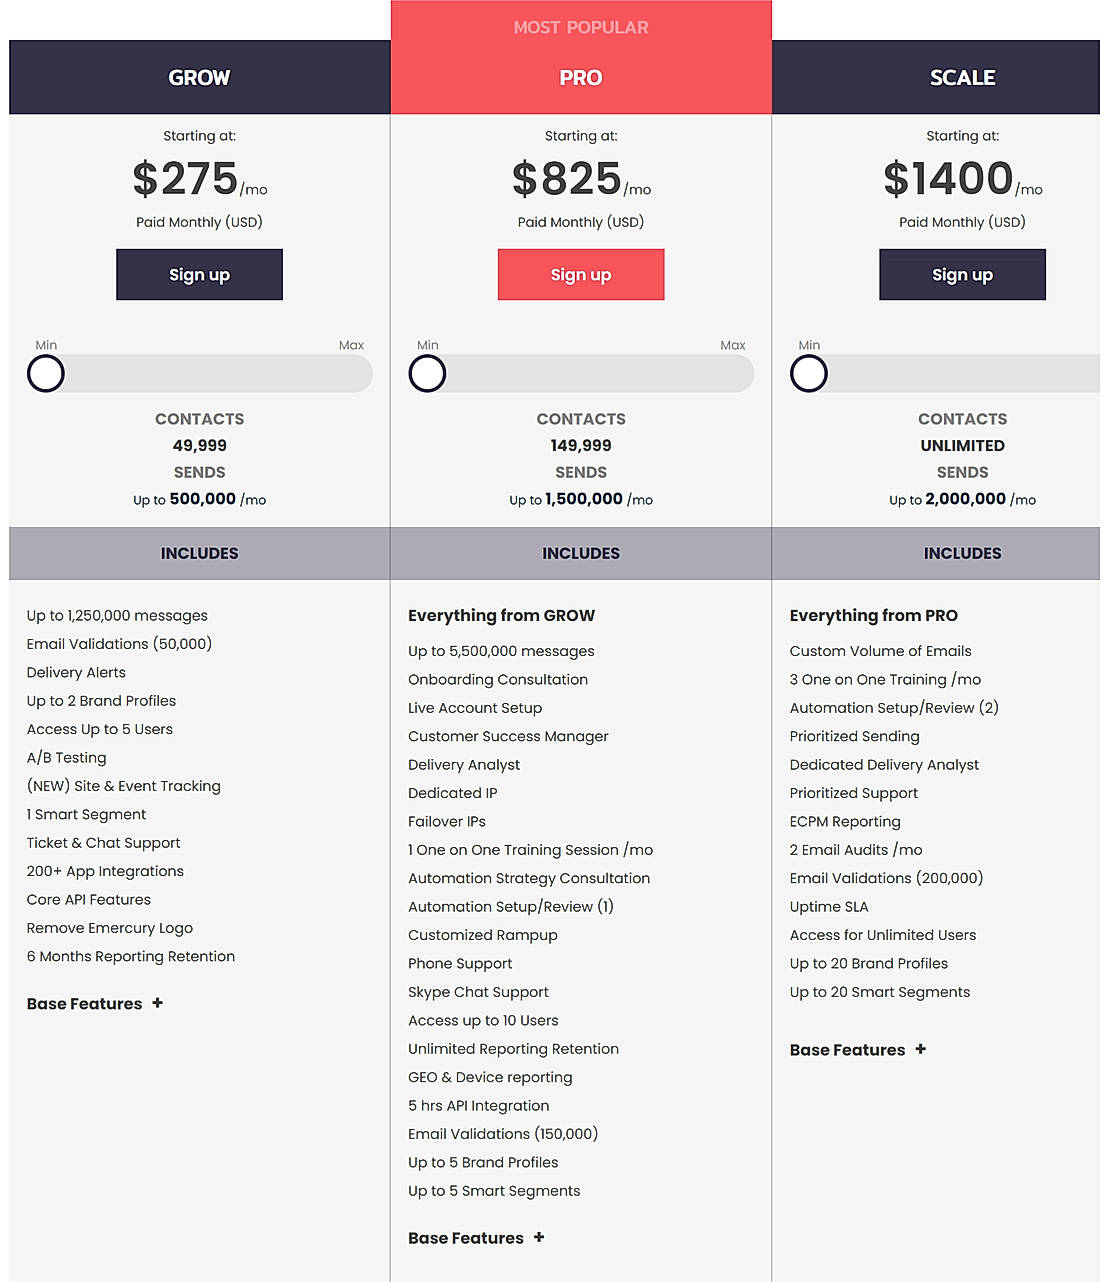Image resolution: width=1108 pixels, height=1282 pixels.
Task: Click the PRO contacts slider handle
Action: 427,374
